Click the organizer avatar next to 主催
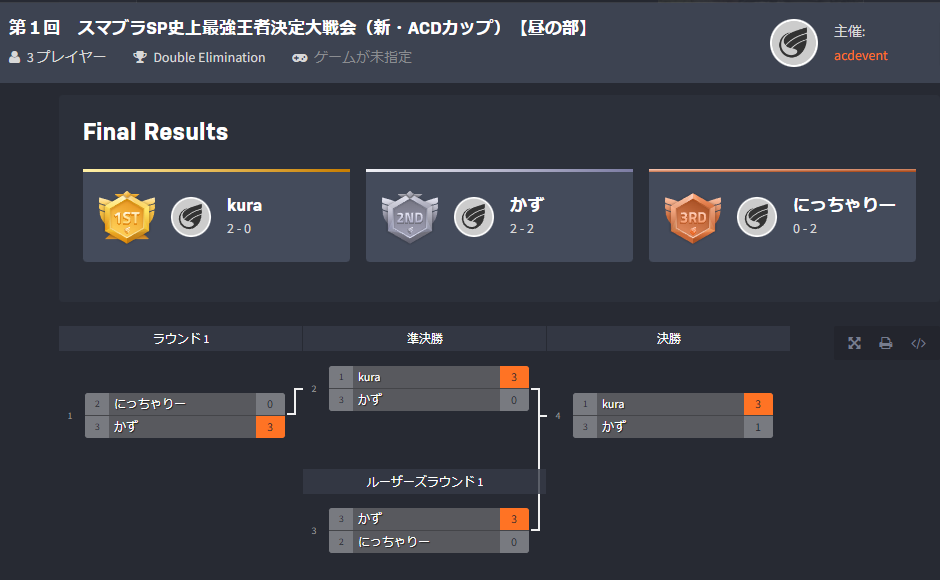940x580 pixels. pos(793,44)
